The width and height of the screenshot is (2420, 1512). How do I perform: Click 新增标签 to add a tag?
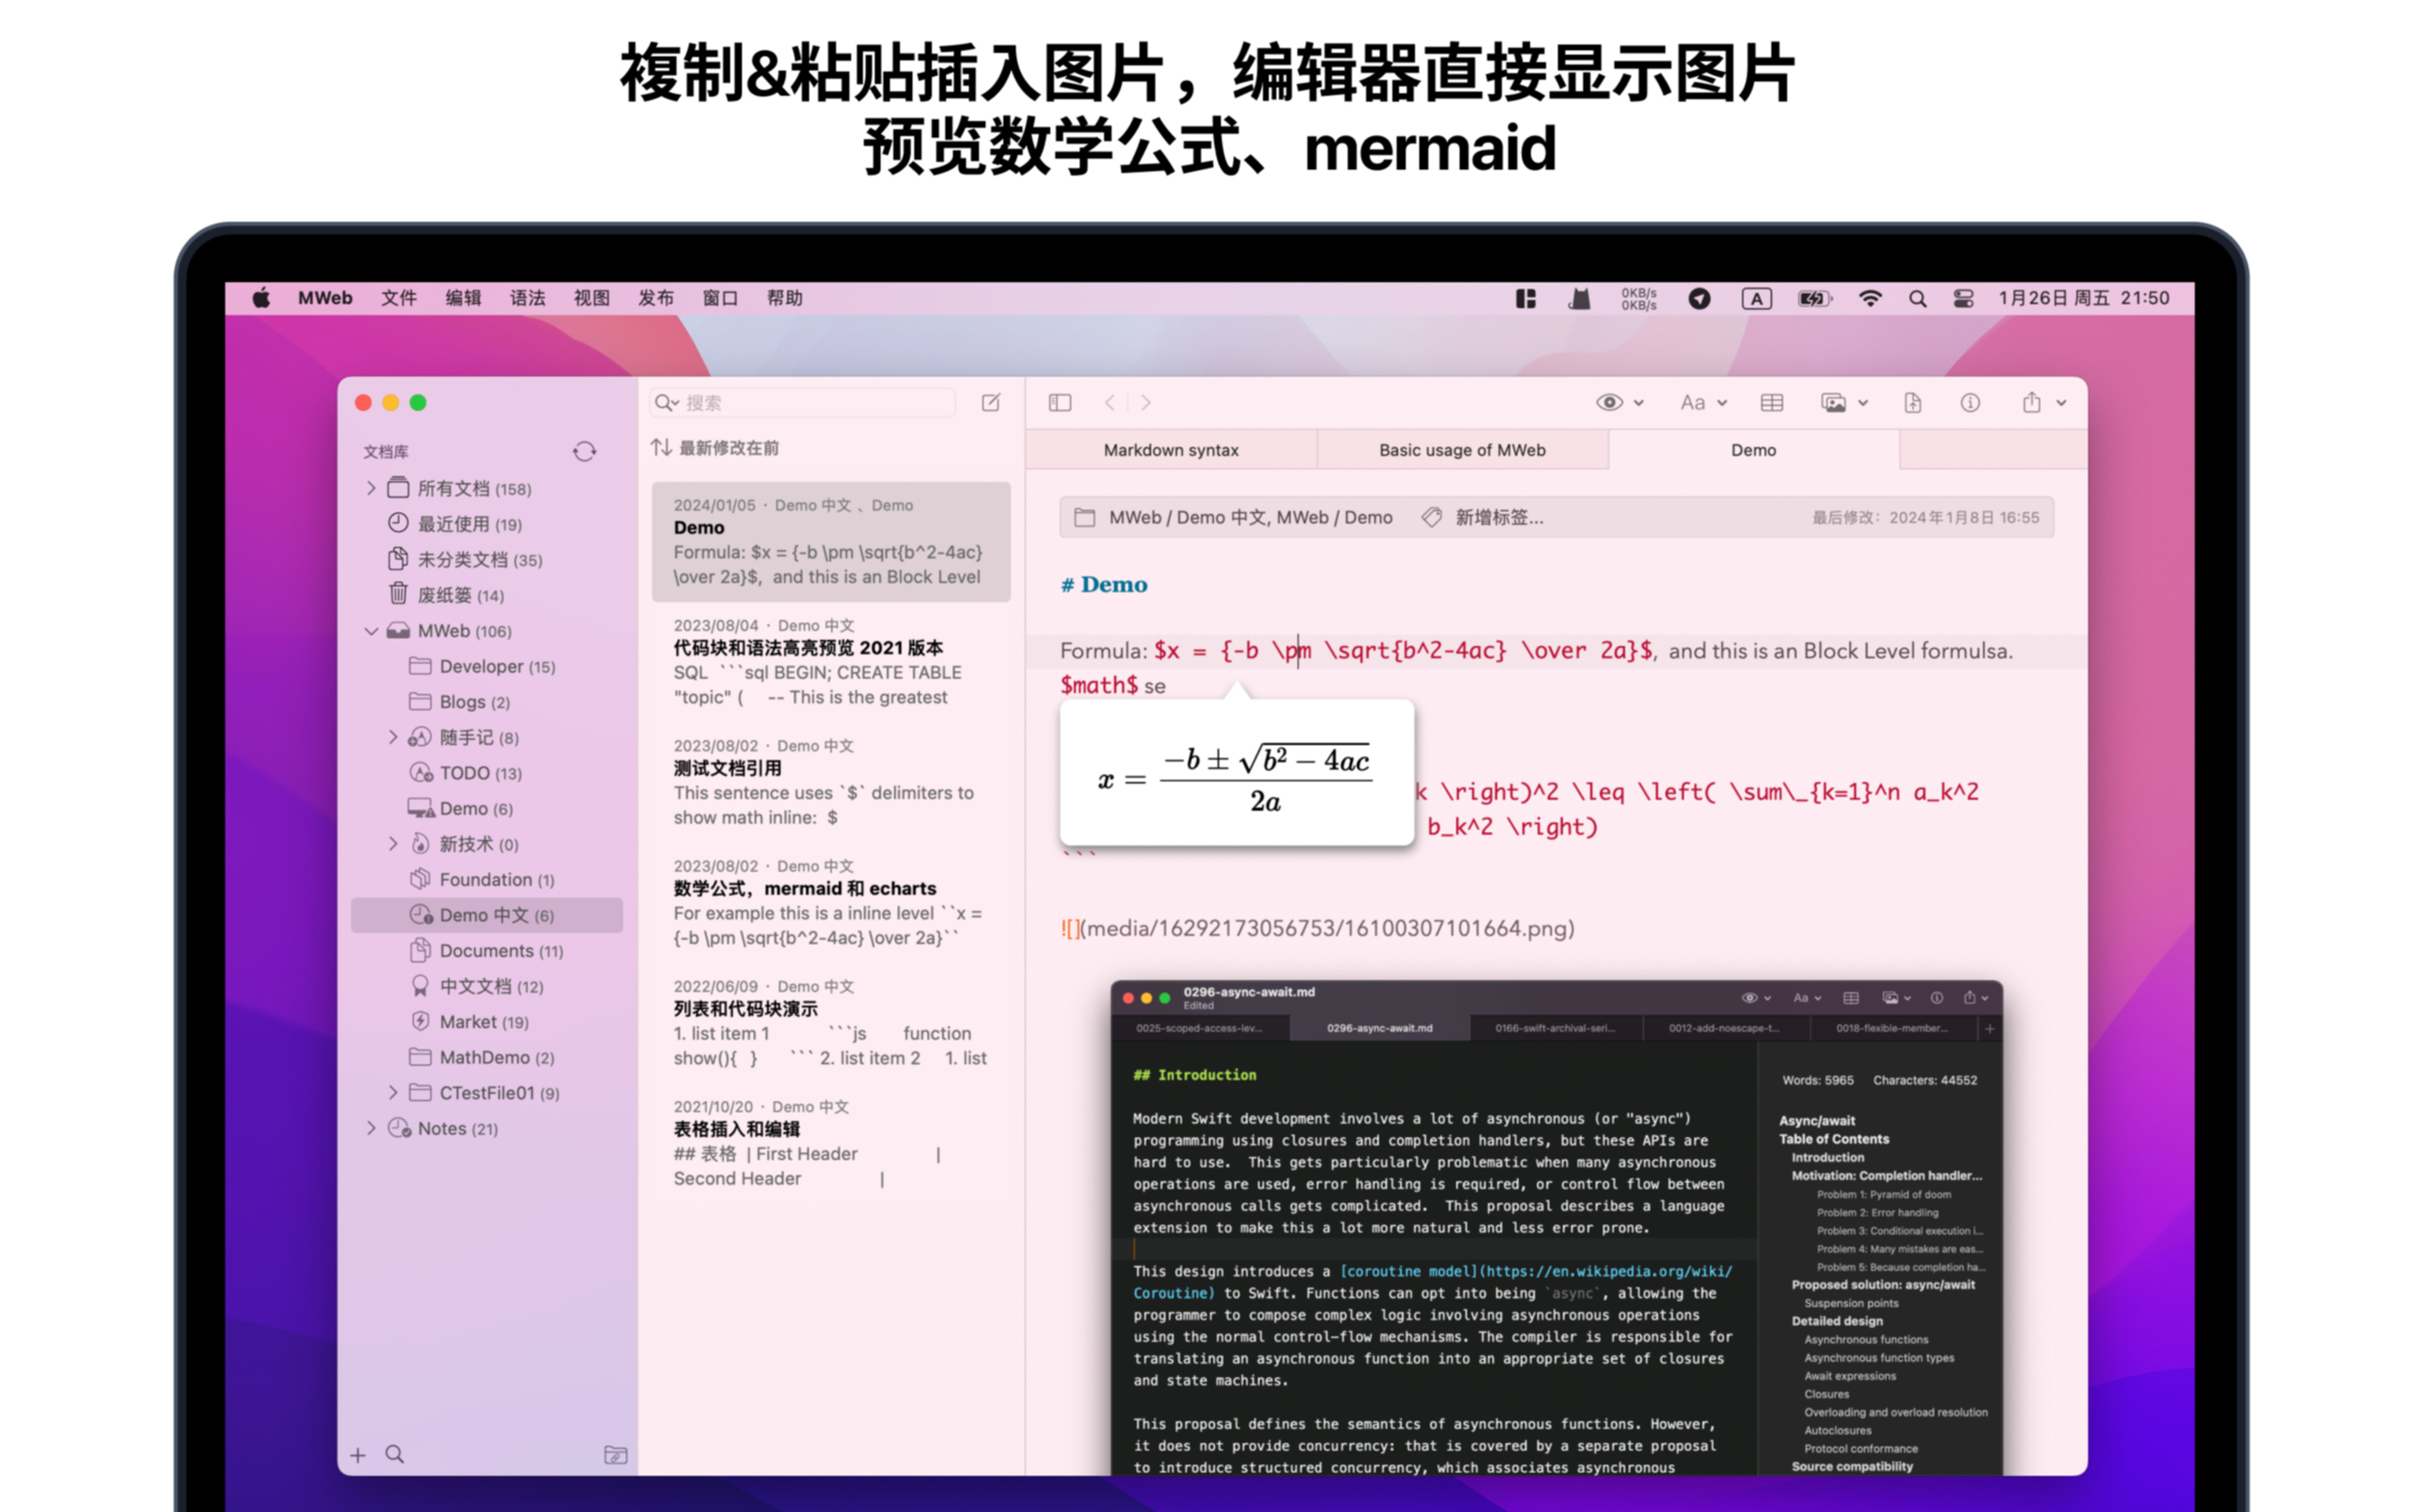pos(1497,517)
